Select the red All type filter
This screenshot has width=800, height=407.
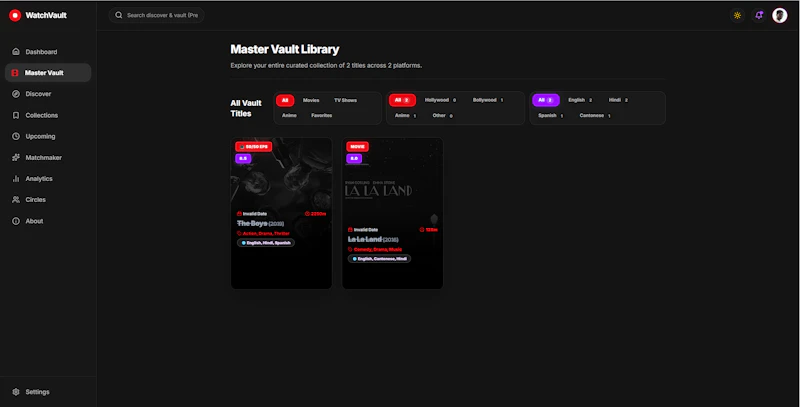tap(285, 100)
